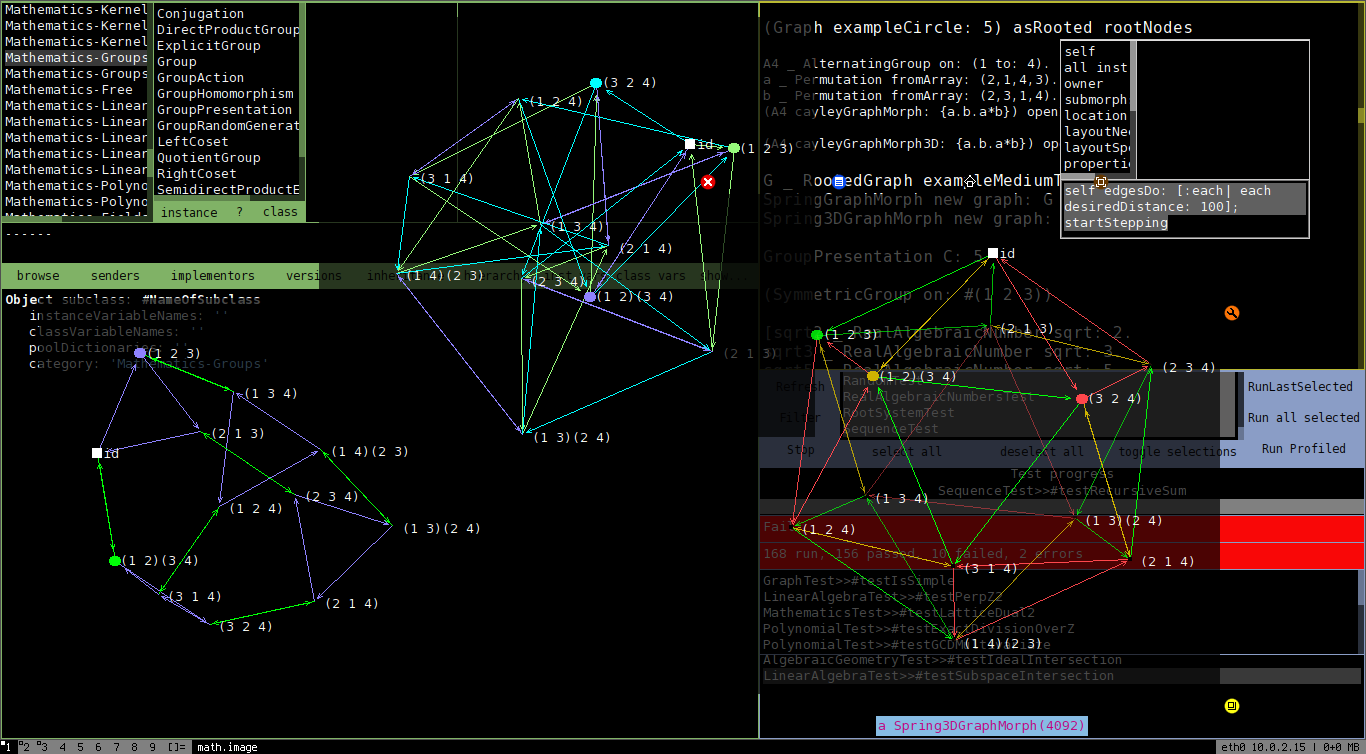This screenshot has width=1366, height=754.
Task: Select the white id square in center graph
Action: [x=690, y=144]
